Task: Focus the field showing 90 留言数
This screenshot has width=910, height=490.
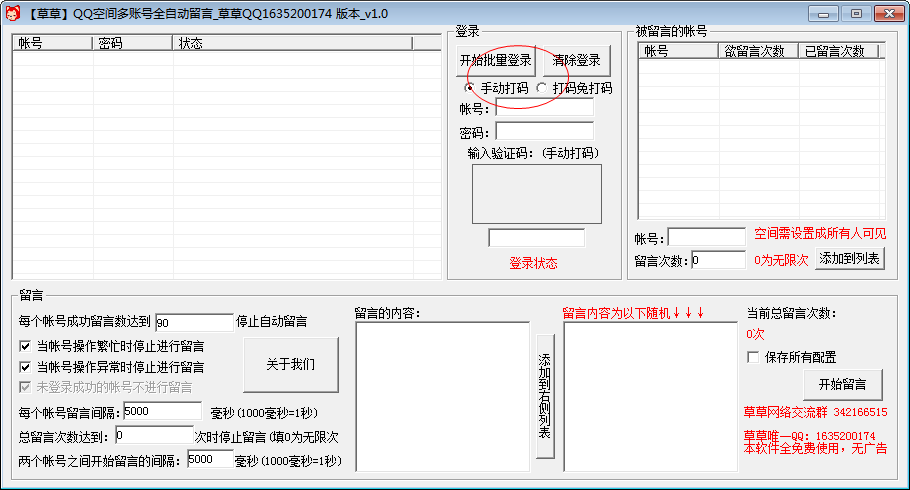Action: [194, 323]
